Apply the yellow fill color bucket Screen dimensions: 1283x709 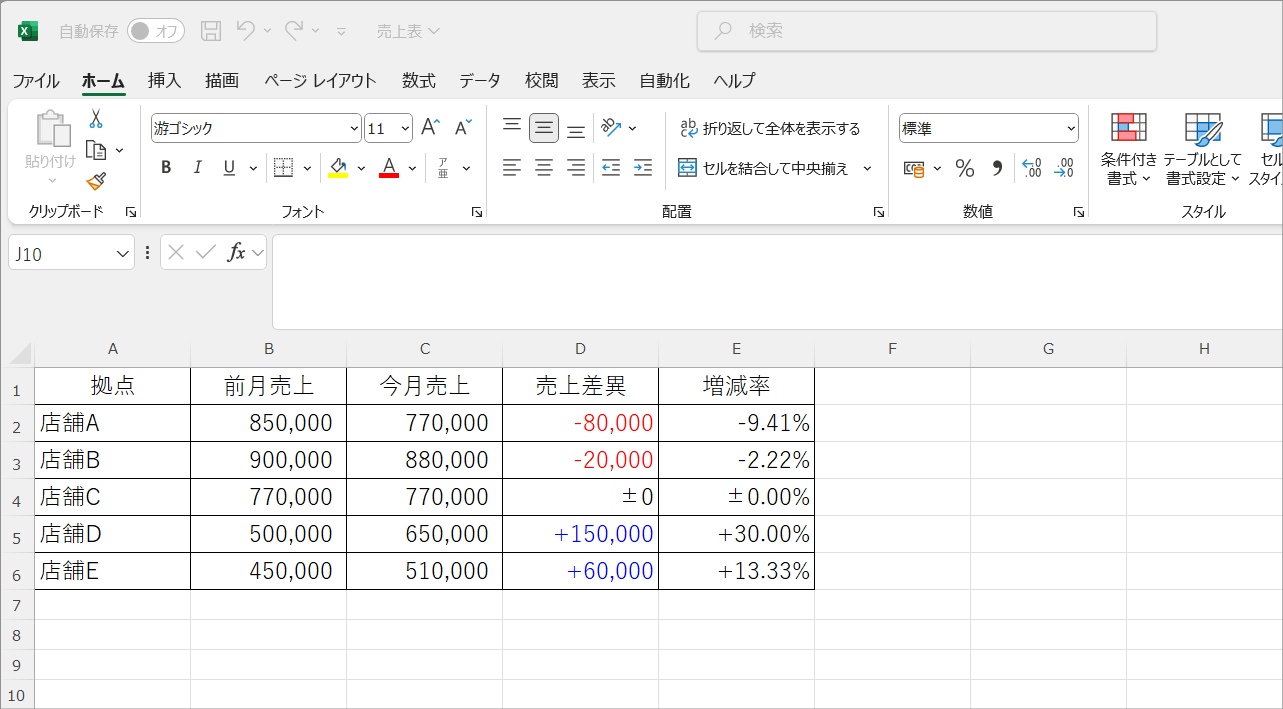[x=338, y=168]
